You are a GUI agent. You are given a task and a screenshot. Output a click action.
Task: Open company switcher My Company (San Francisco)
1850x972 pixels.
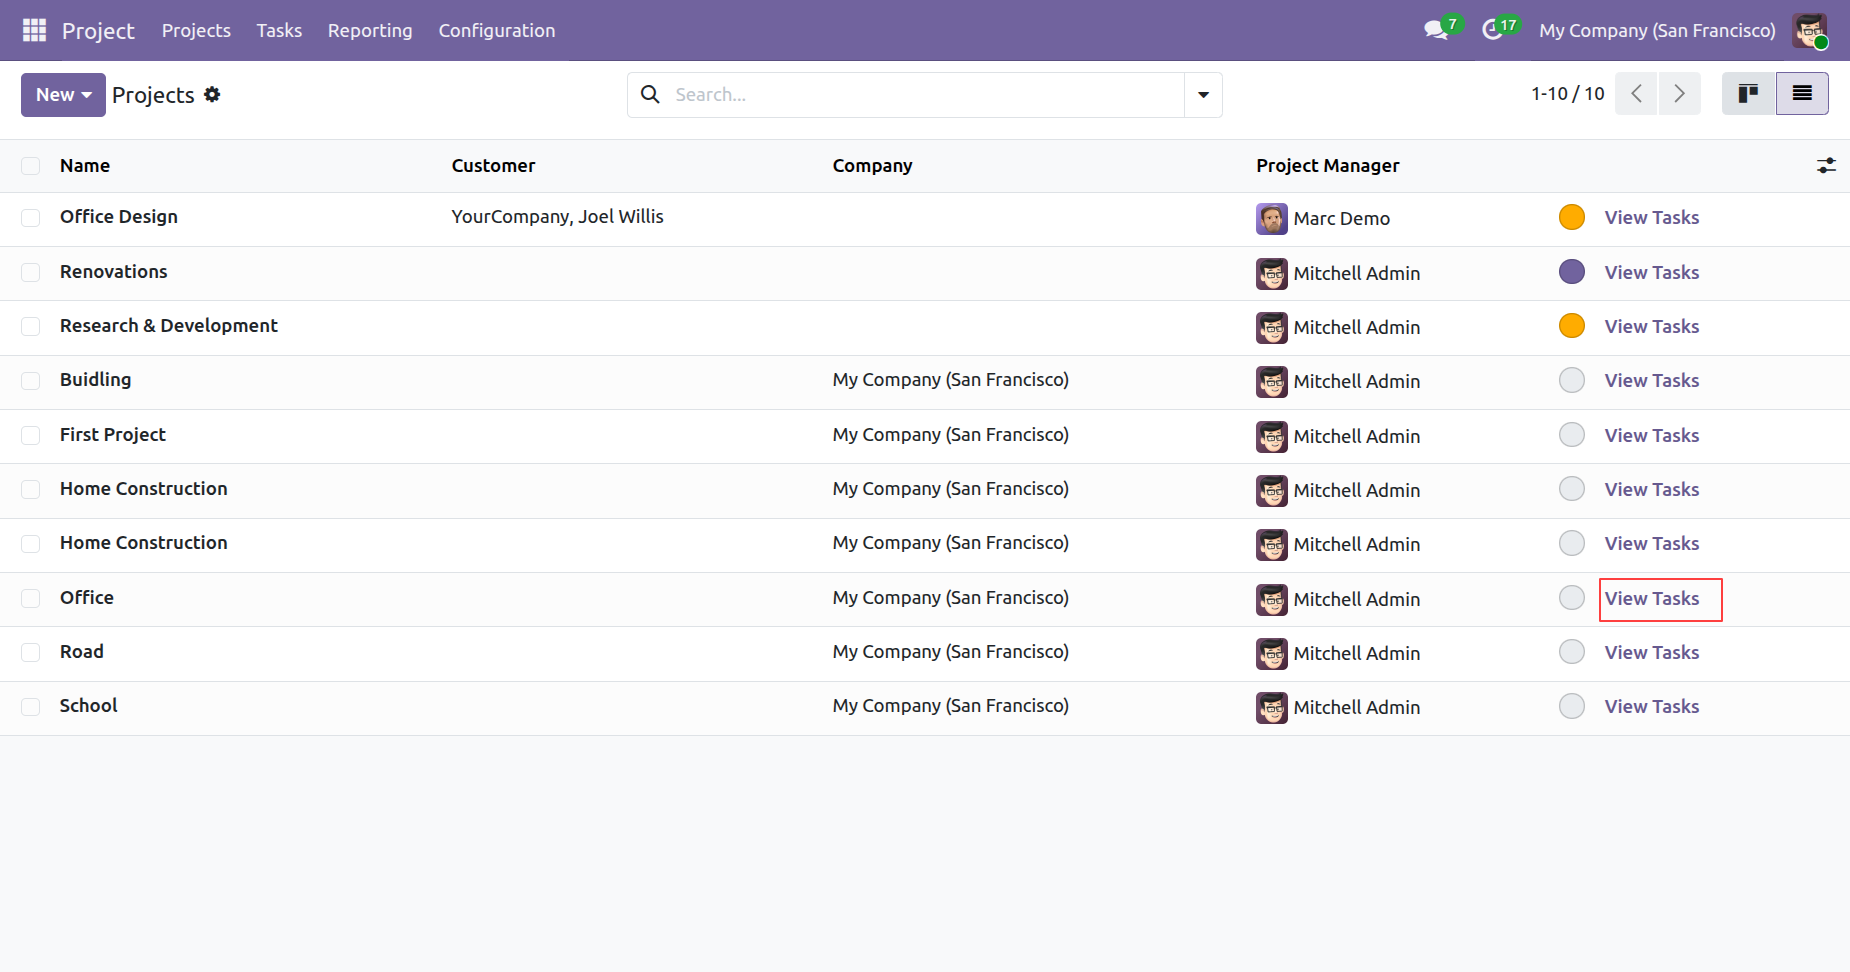tap(1657, 30)
